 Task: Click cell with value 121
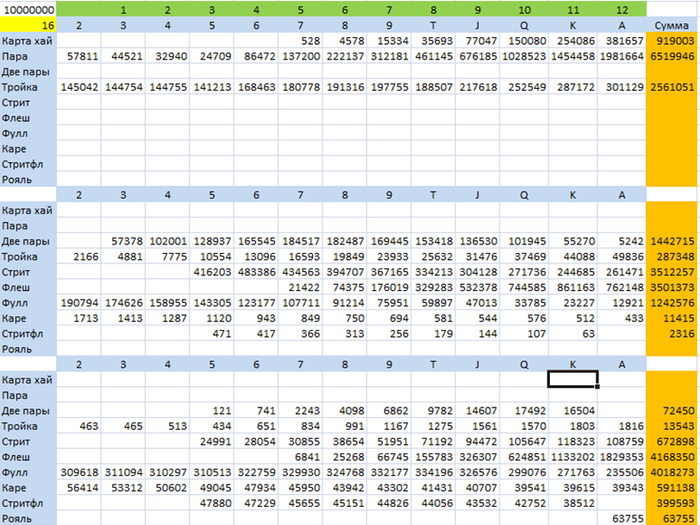click(212, 411)
